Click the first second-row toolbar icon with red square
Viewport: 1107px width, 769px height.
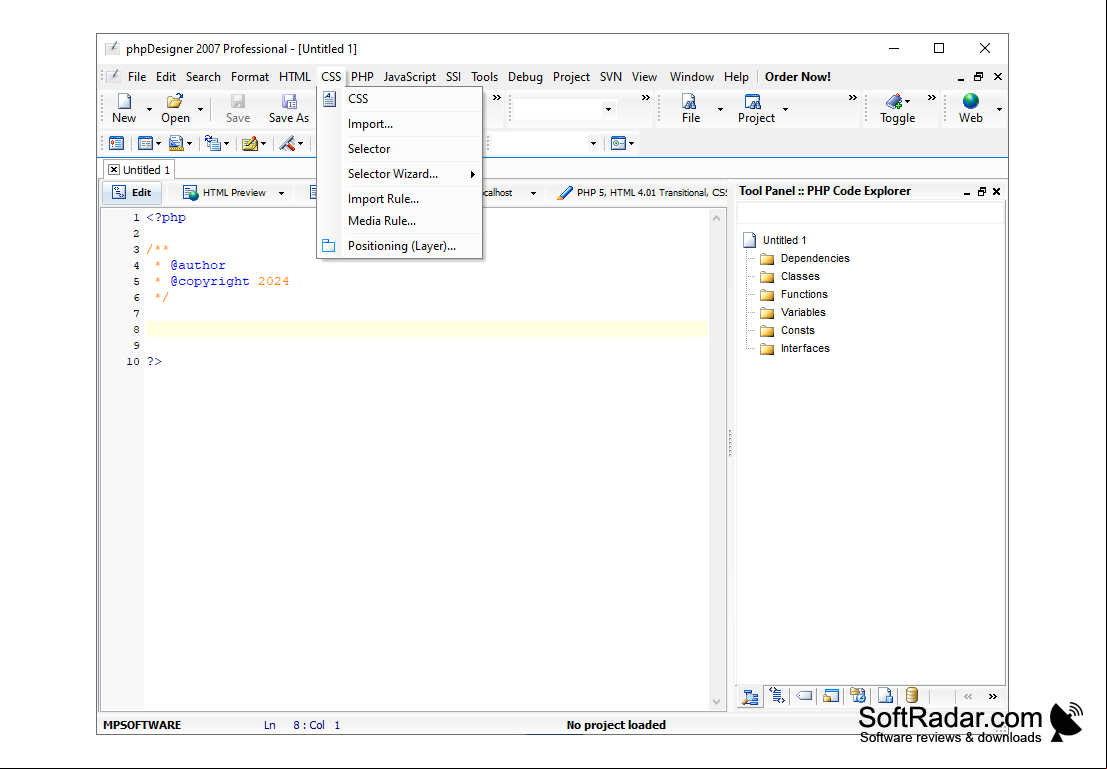(x=116, y=143)
